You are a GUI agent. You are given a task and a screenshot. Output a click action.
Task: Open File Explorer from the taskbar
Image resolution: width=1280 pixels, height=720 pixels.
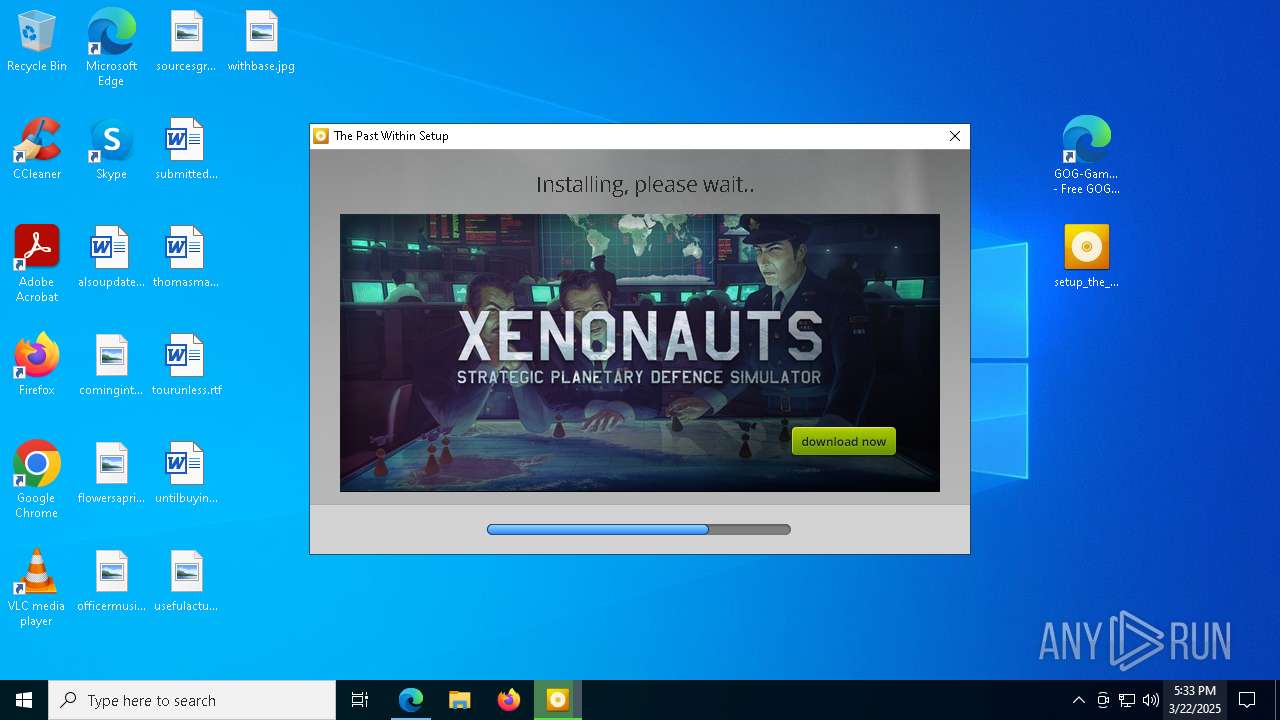[460, 700]
